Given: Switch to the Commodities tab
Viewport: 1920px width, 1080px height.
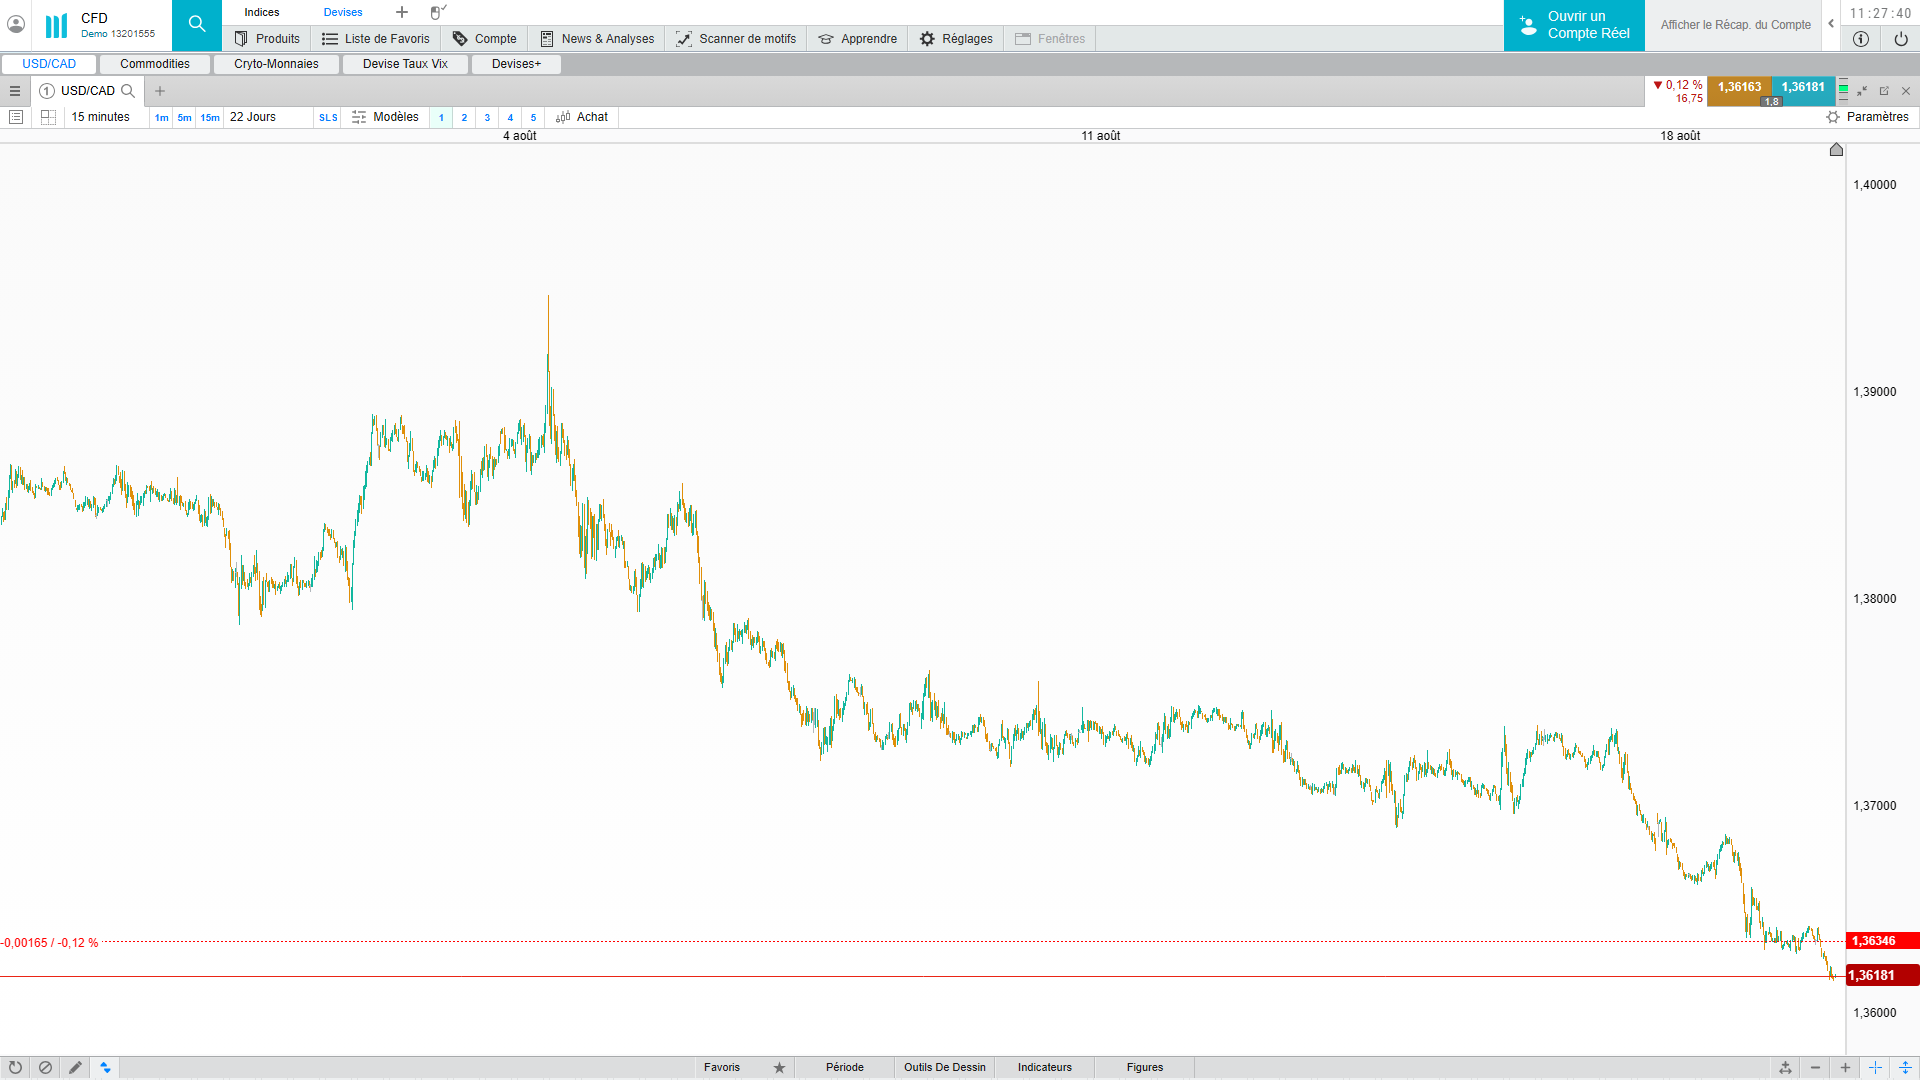Looking at the screenshot, I should pyautogui.click(x=154, y=64).
